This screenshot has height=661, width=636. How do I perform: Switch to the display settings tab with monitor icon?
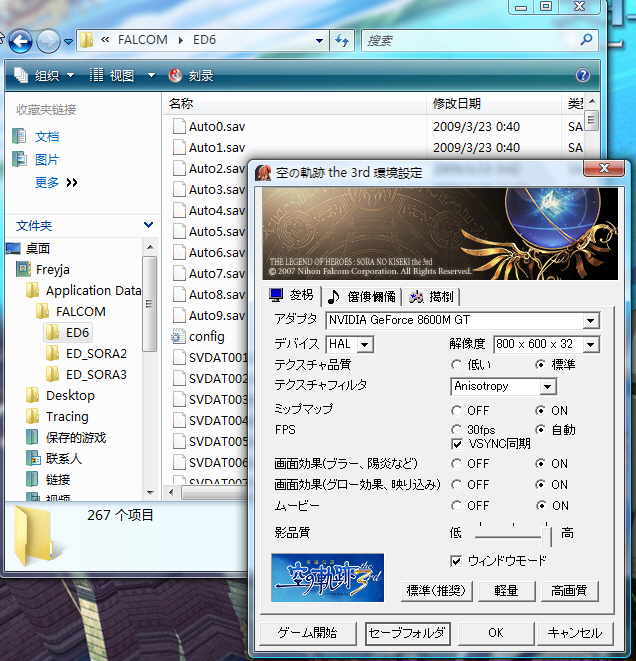point(291,295)
